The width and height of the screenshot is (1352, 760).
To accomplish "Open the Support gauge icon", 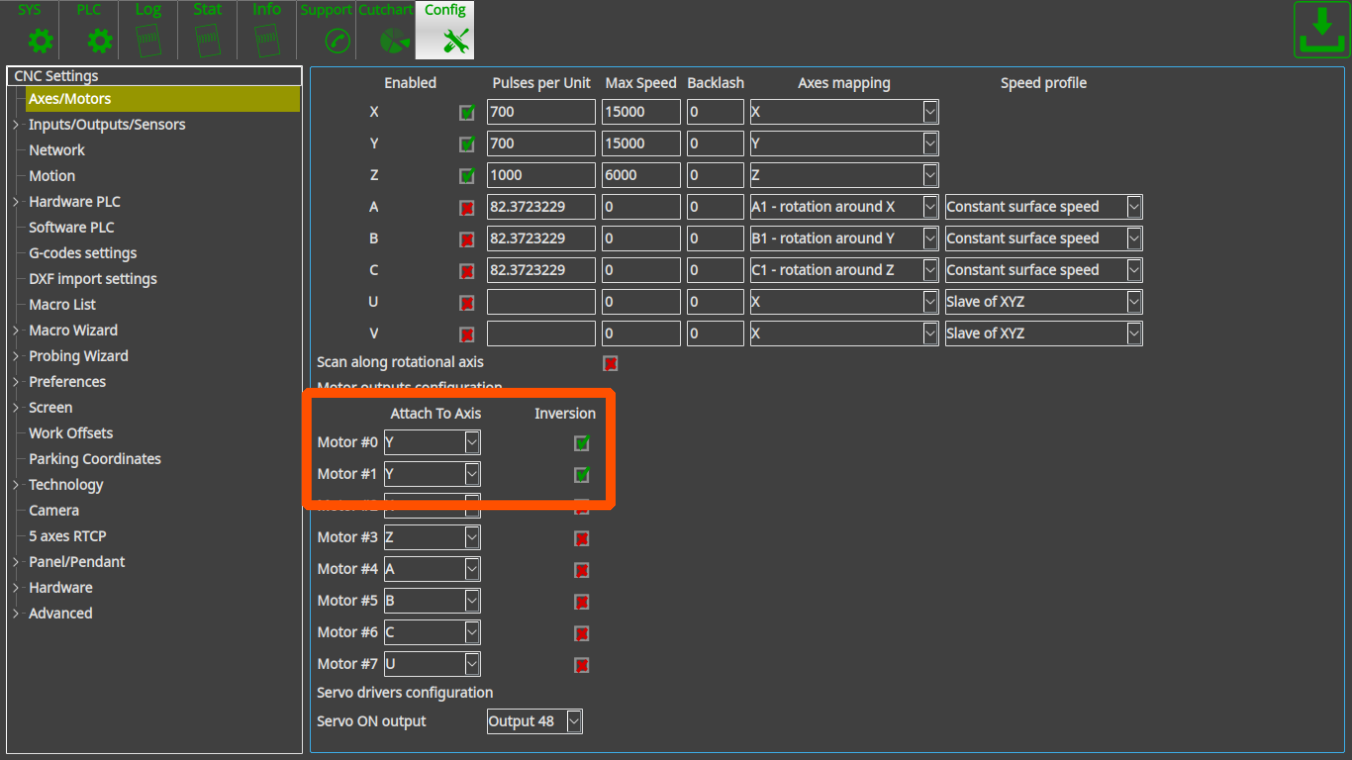I will click(338, 41).
